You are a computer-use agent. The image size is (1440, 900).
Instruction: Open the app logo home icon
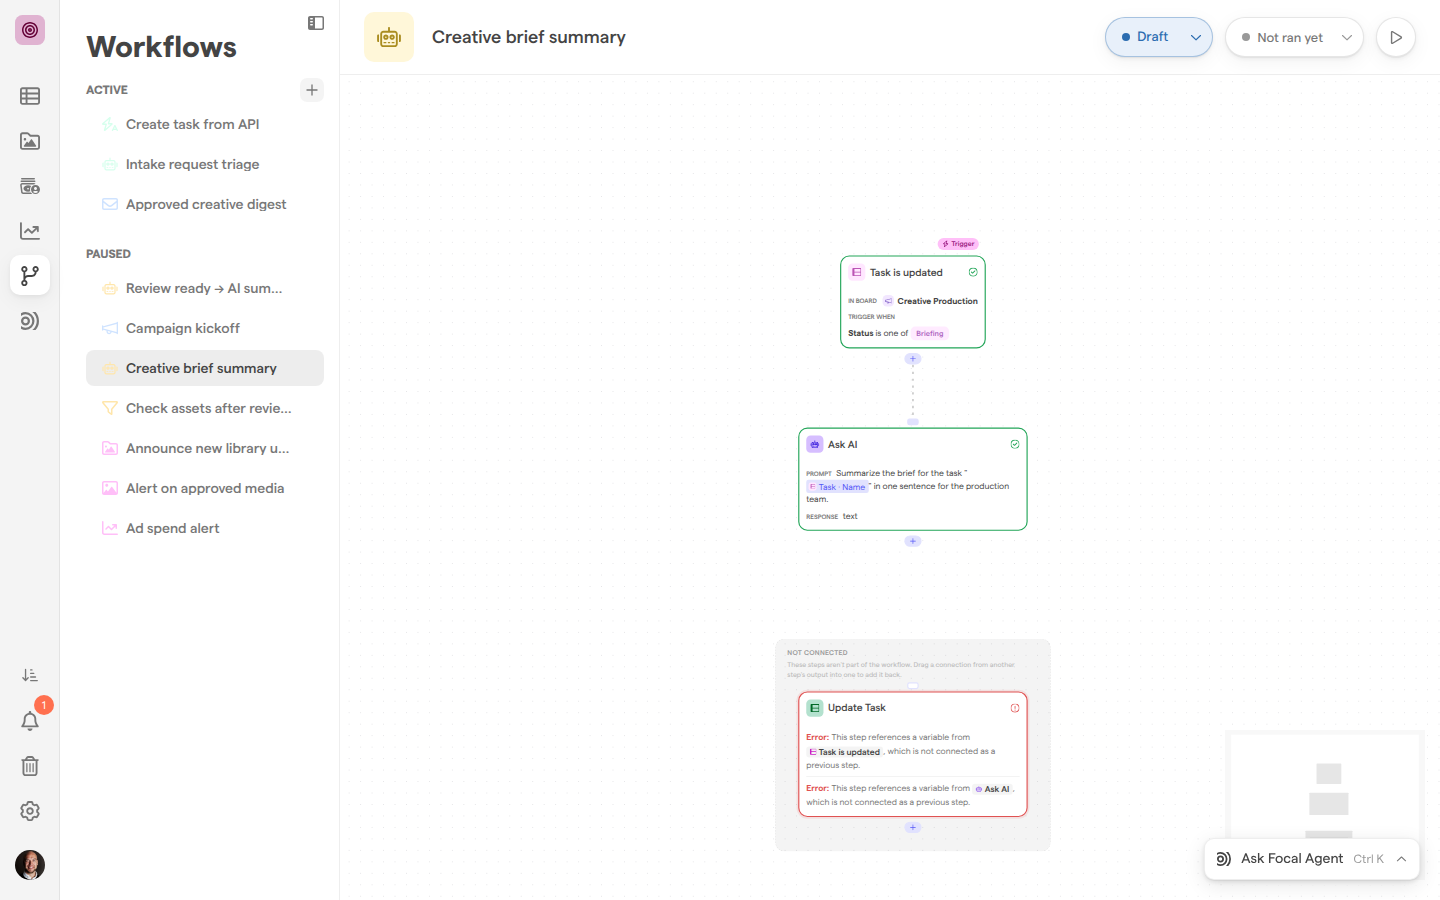coord(30,30)
